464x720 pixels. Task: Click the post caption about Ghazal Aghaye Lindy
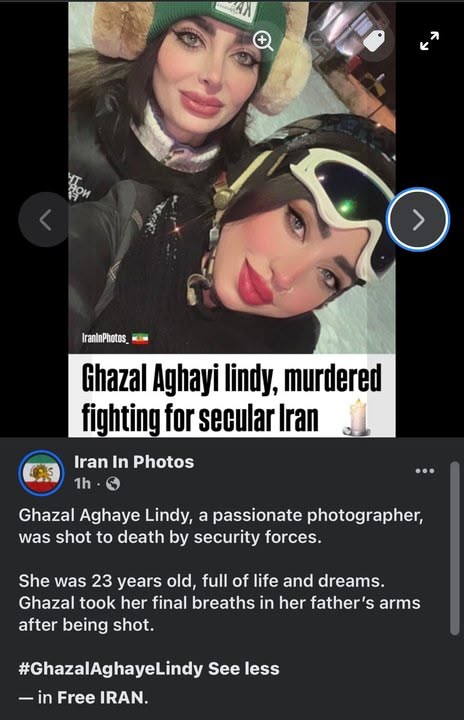point(221,526)
